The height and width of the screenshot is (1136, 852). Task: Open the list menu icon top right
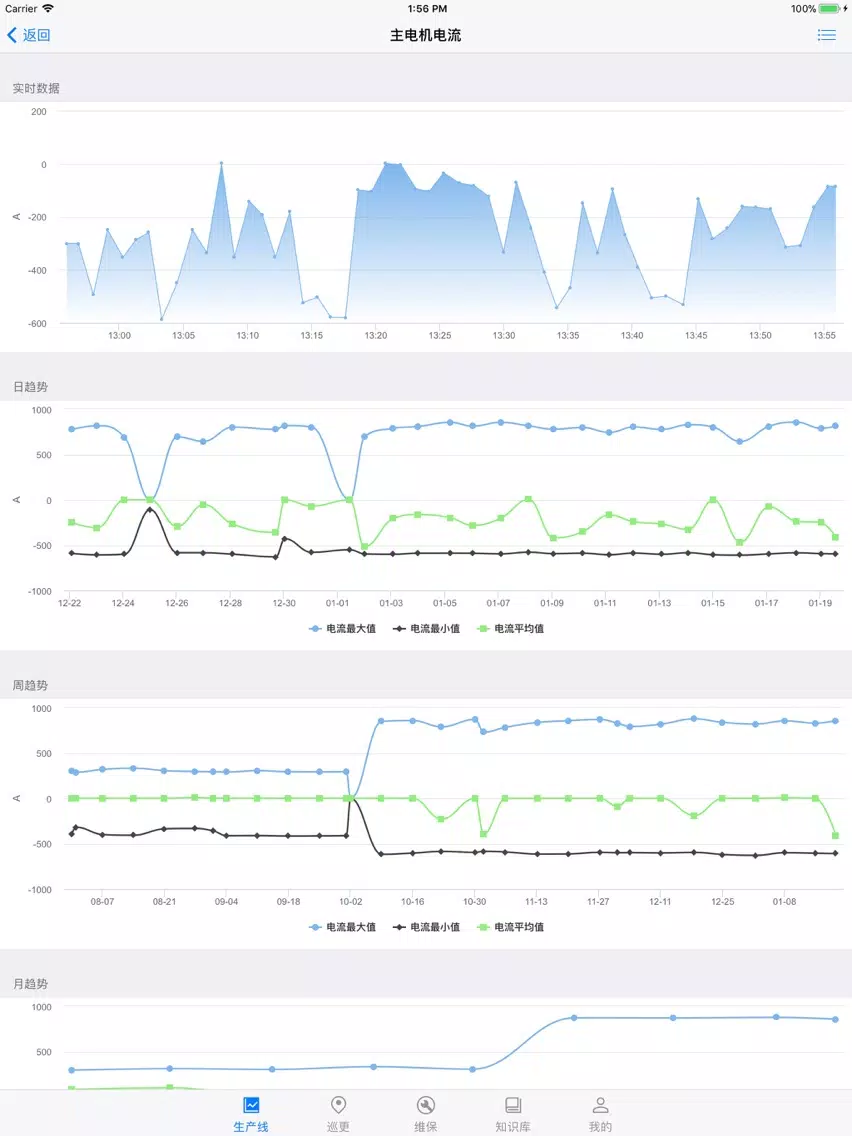[x=827, y=35]
